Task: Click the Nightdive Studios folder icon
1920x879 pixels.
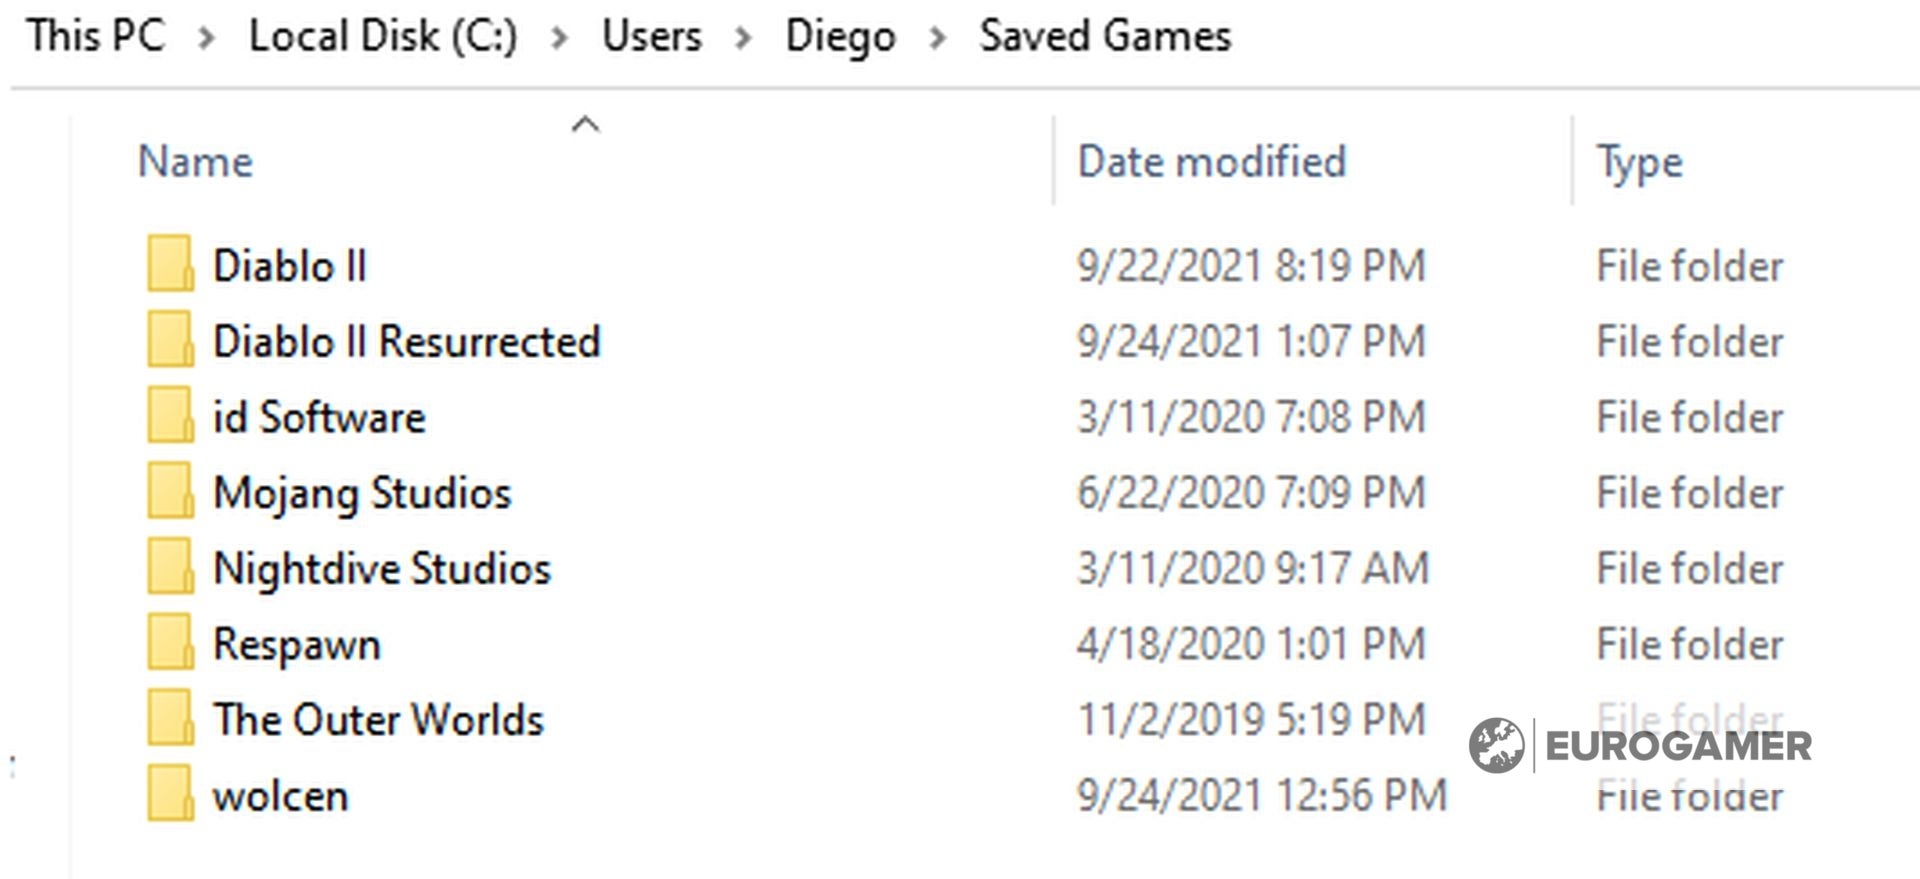Action: click(170, 567)
